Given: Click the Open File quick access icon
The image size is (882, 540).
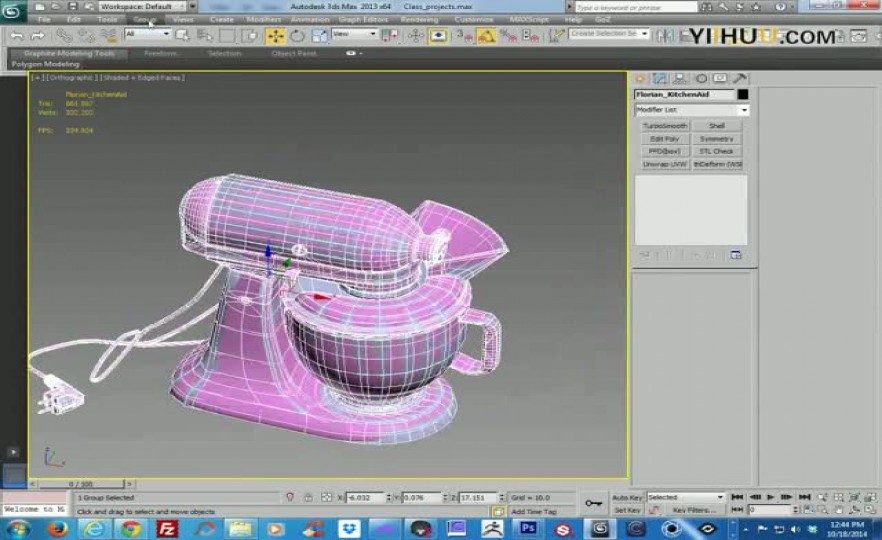Looking at the screenshot, I should click(x=56, y=7).
